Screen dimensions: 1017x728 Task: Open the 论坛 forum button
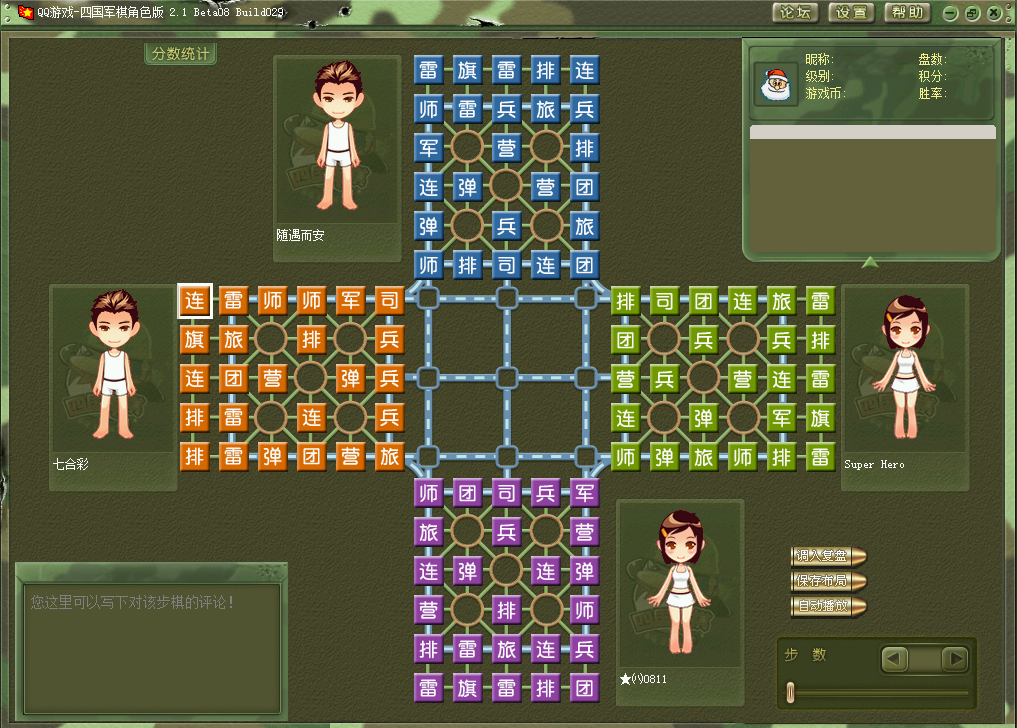tap(795, 12)
